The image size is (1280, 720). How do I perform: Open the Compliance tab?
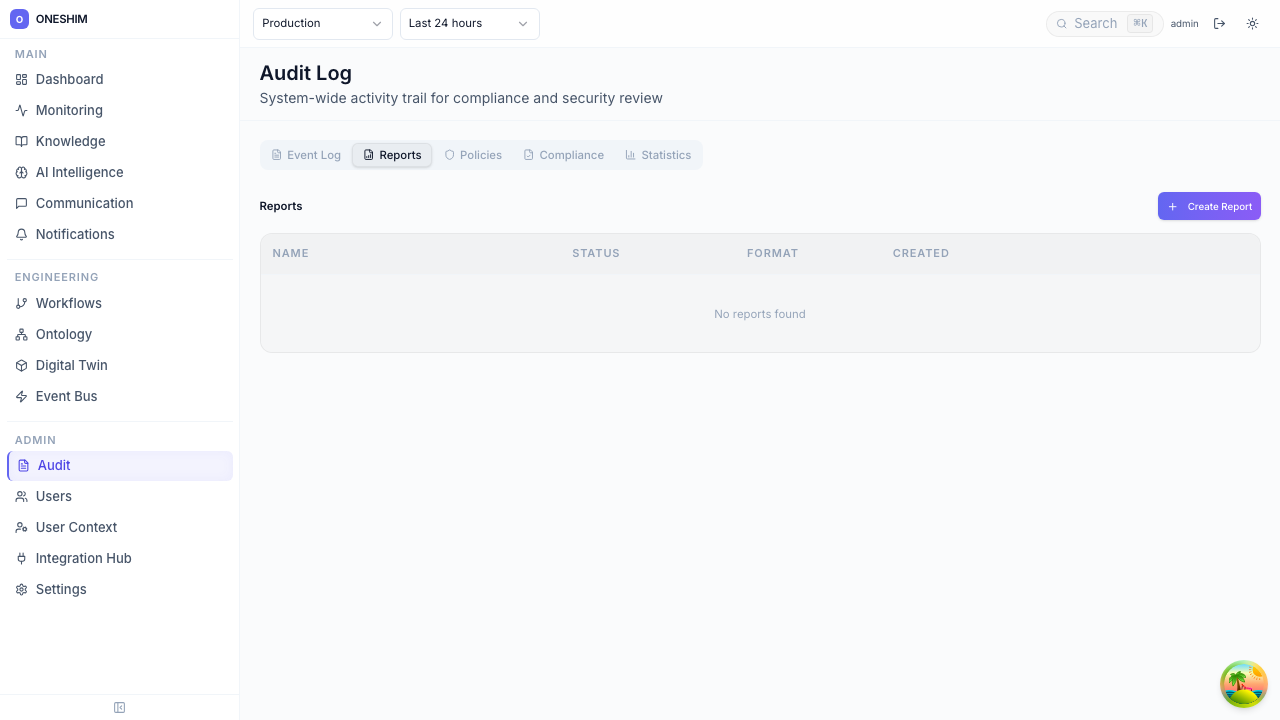point(563,155)
